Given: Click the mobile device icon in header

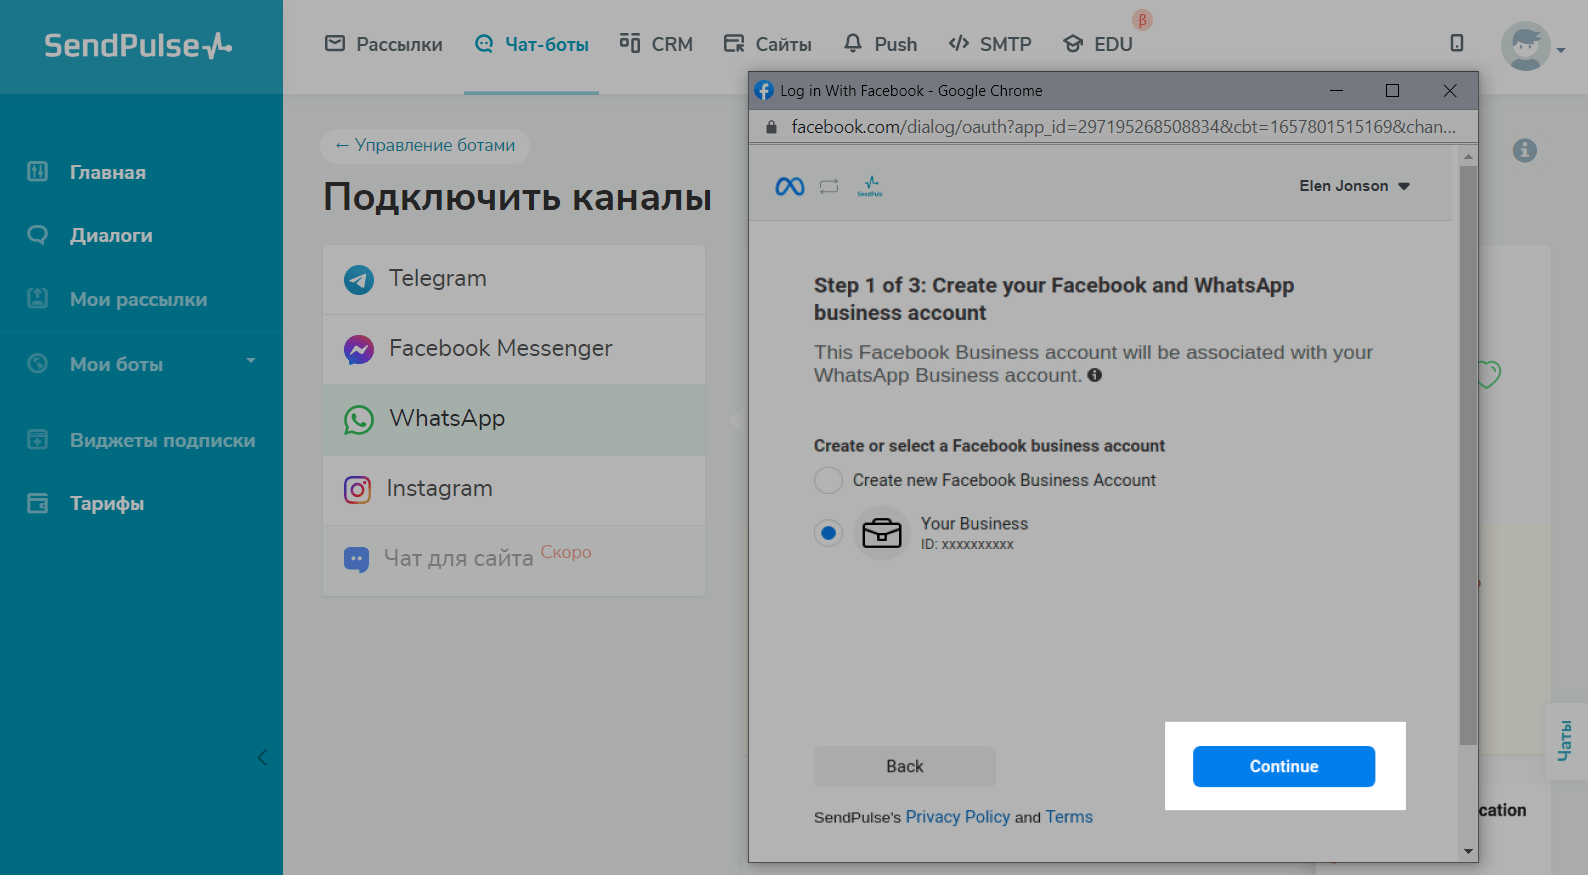Looking at the screenshot, I should click(x=1457, y=43).
